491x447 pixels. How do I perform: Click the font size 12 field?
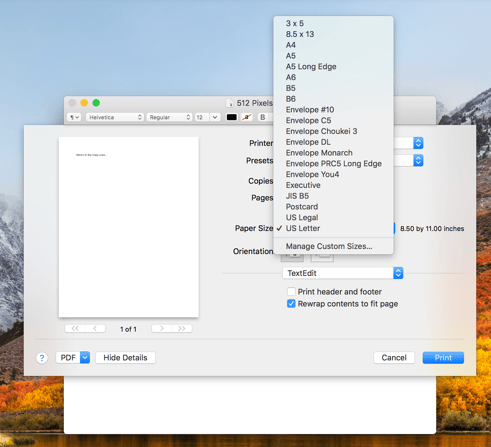202,117
